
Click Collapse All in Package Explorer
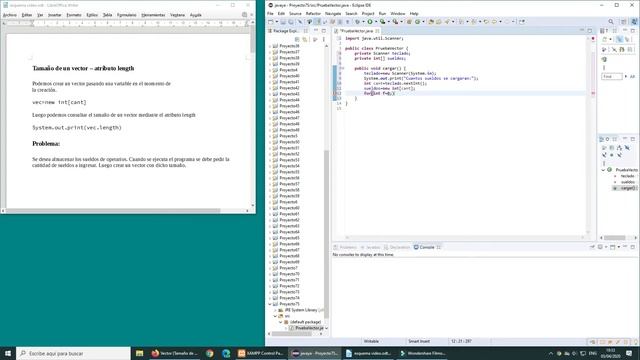click(297, 39)
